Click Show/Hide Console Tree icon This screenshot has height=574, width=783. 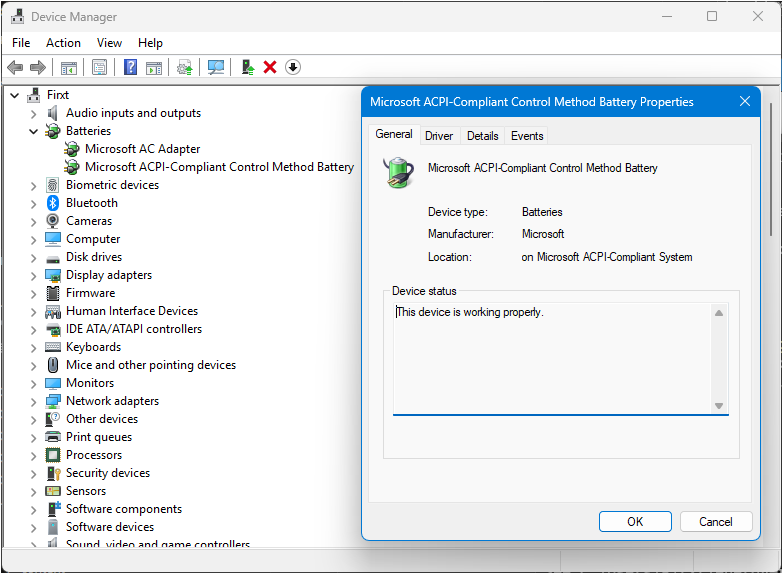click(x=68, y=67)
